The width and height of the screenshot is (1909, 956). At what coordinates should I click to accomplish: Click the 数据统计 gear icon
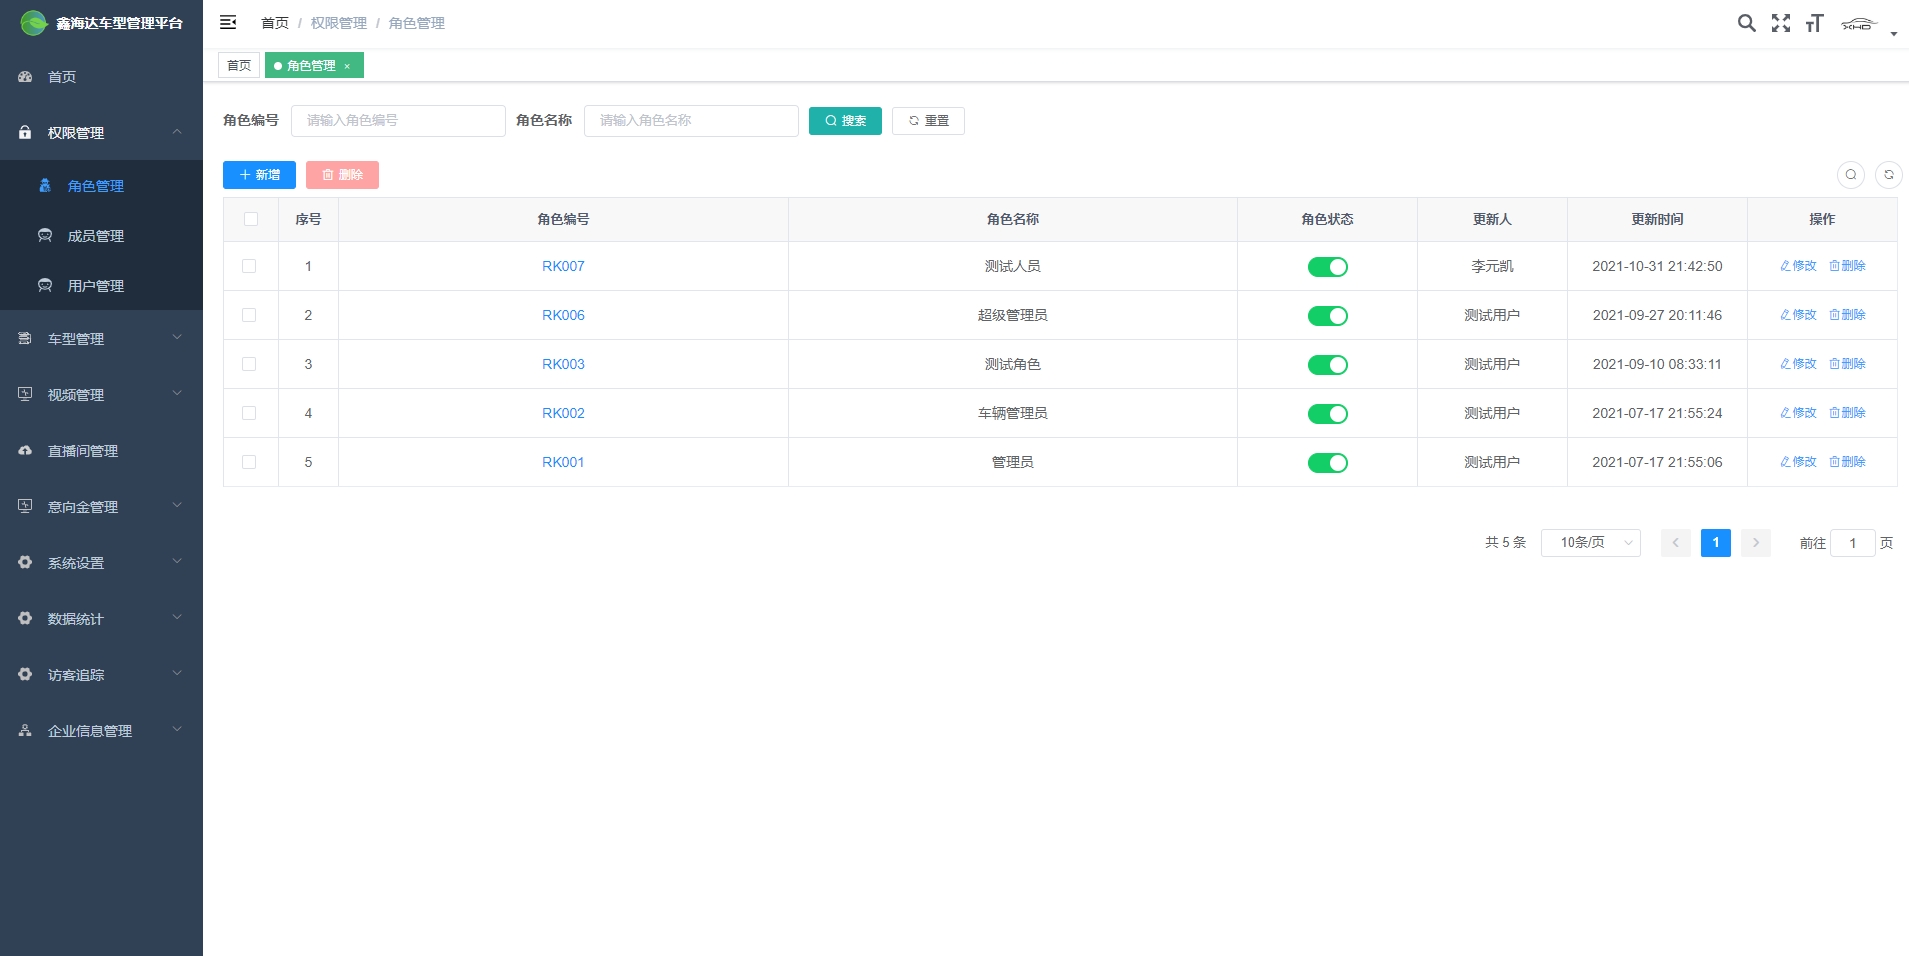tap(25, 618)
